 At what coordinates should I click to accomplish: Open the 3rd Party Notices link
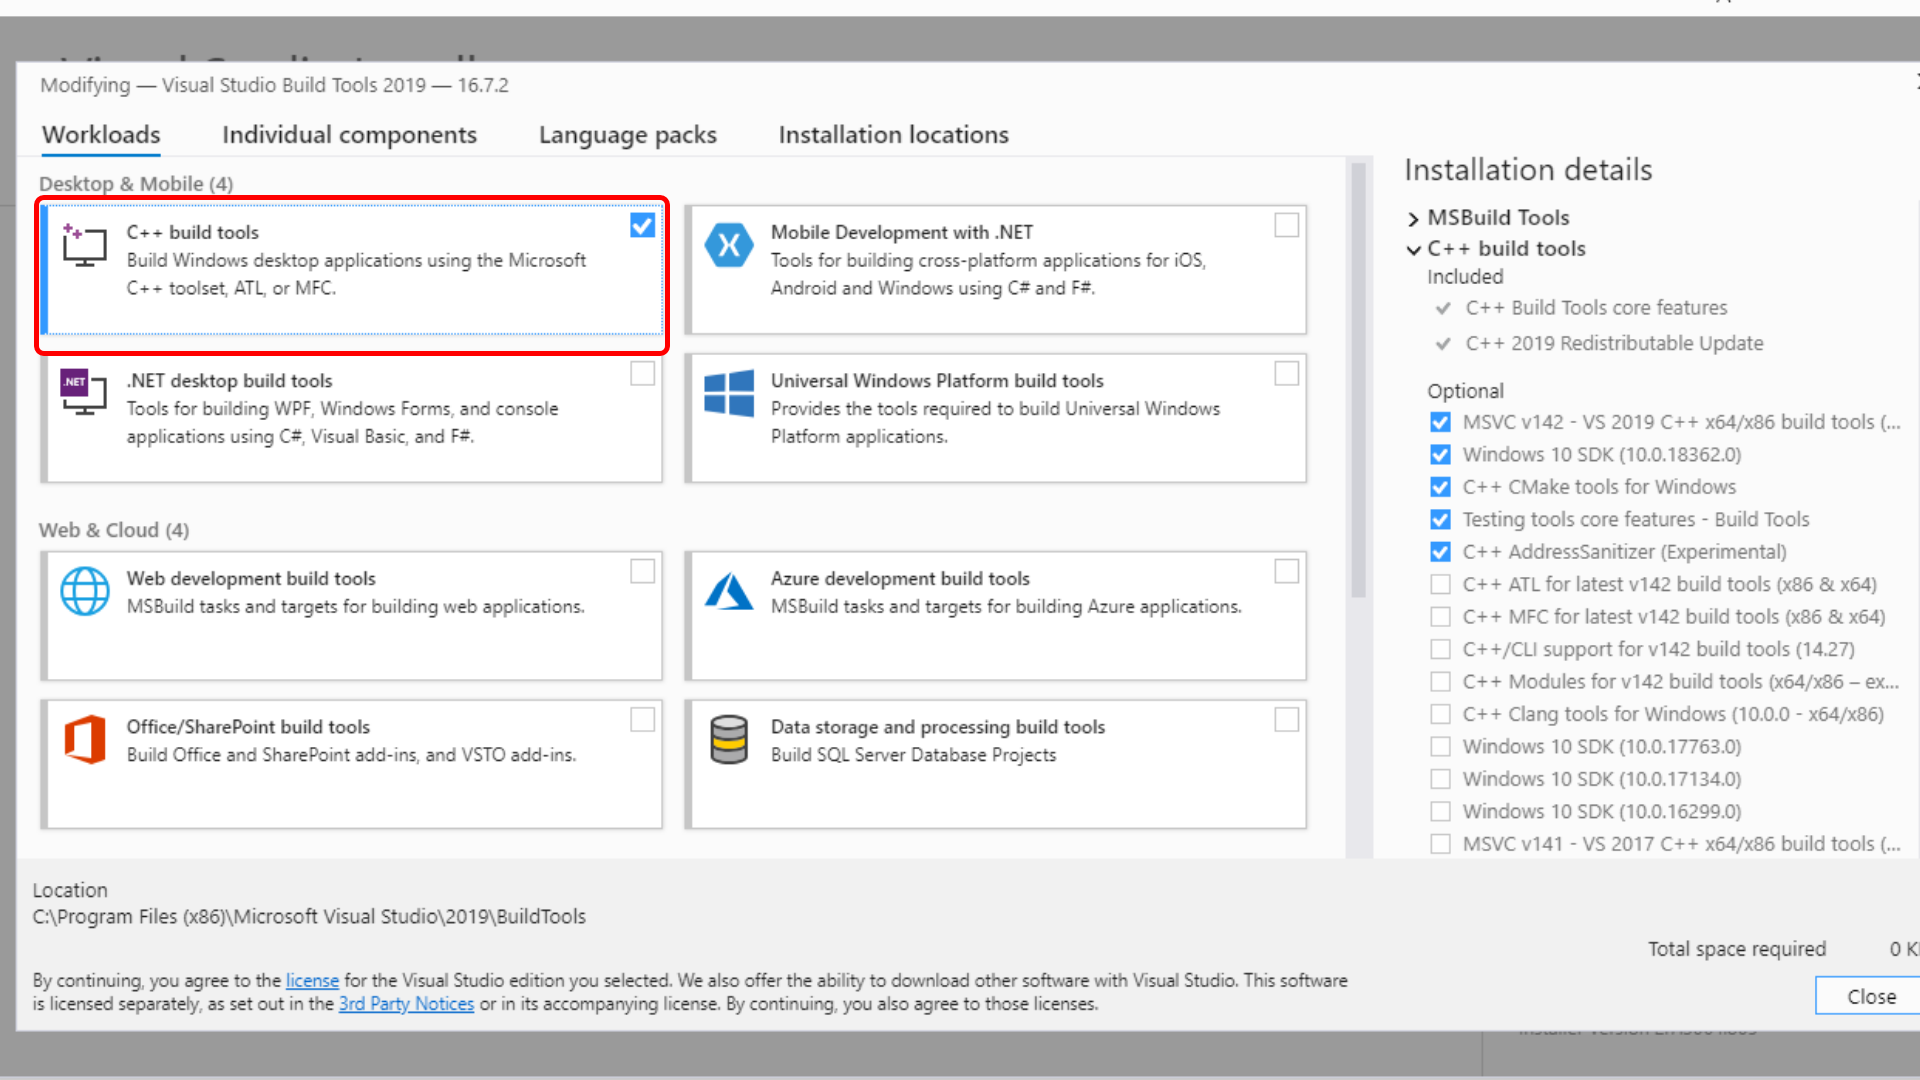point(406,1004)
